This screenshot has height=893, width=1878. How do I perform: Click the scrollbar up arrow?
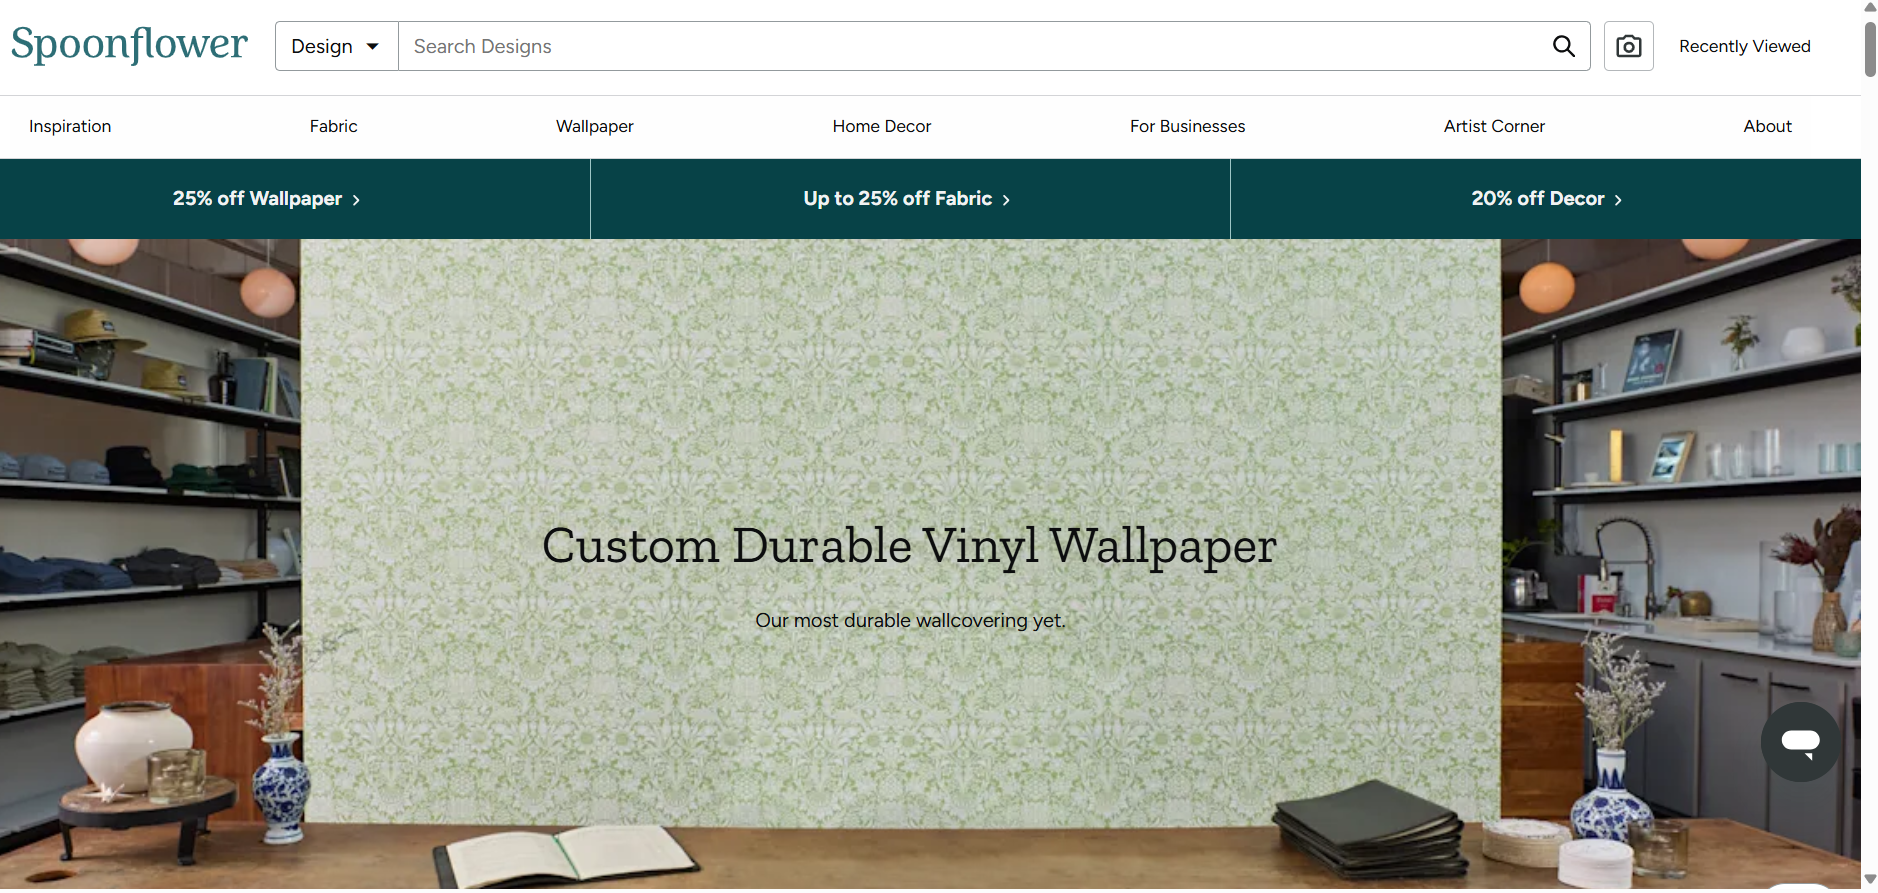click(1870, 7)
